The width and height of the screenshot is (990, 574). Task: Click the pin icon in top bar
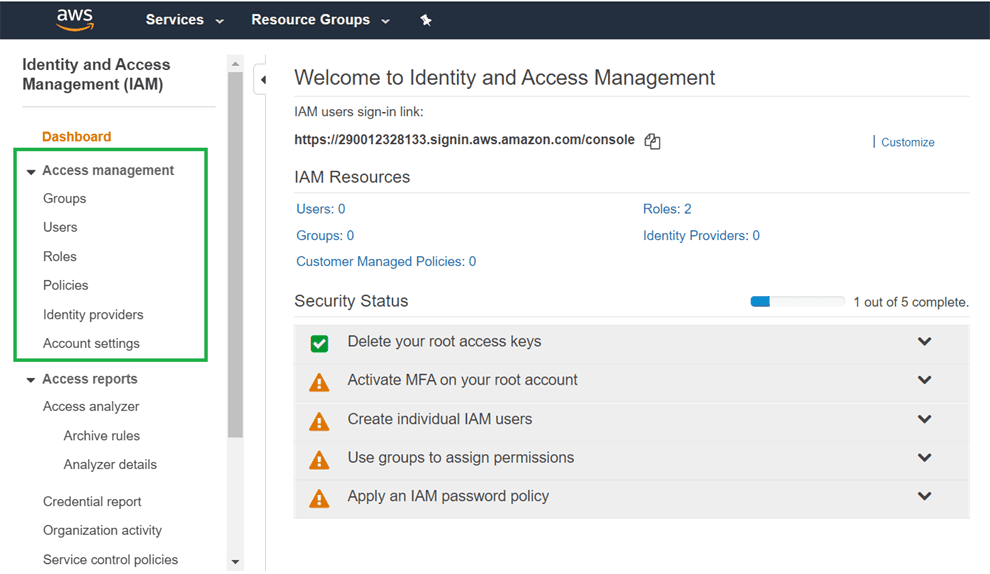click(x=426, y=20)
